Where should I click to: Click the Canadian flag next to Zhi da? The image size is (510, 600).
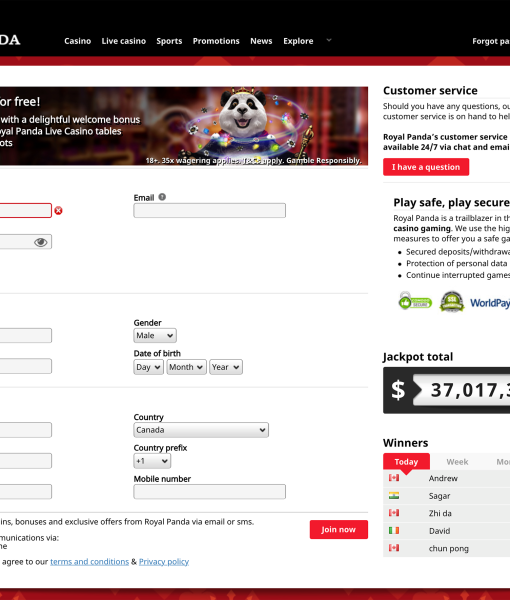394,513
